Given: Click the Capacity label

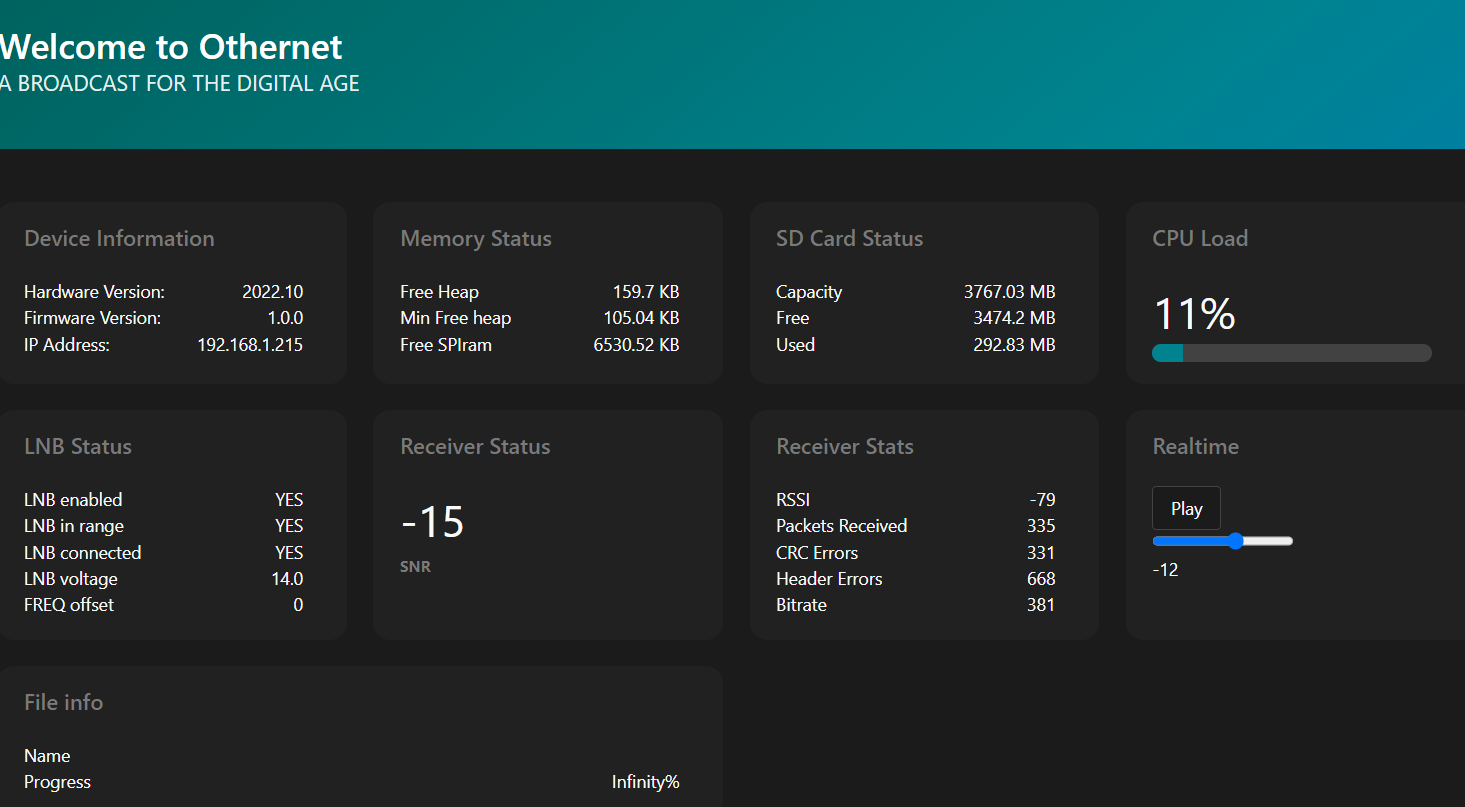Looking at the screenshot, I should coord(809,292).
